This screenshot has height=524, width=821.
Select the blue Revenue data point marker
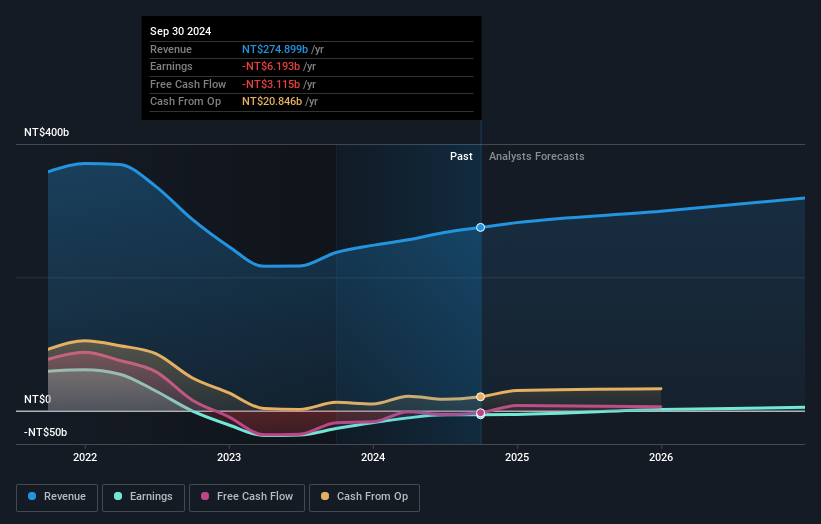(x=481, y=227)
